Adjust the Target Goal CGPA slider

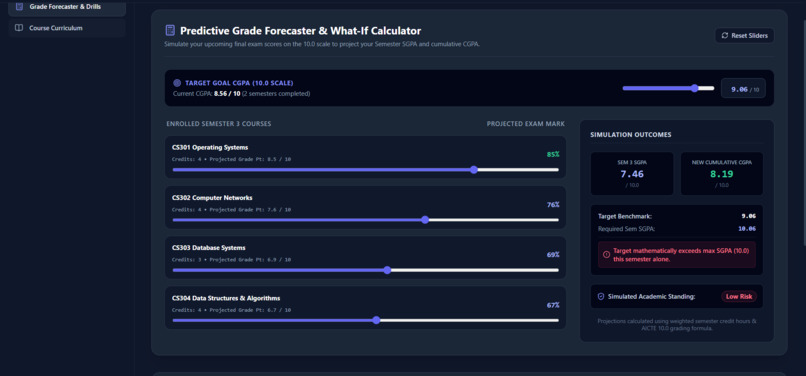tap(668, 88)
